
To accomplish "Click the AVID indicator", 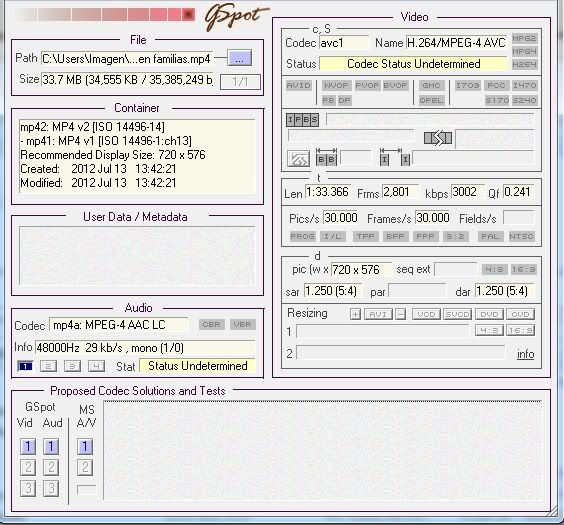I will click(x=299, y=85).
